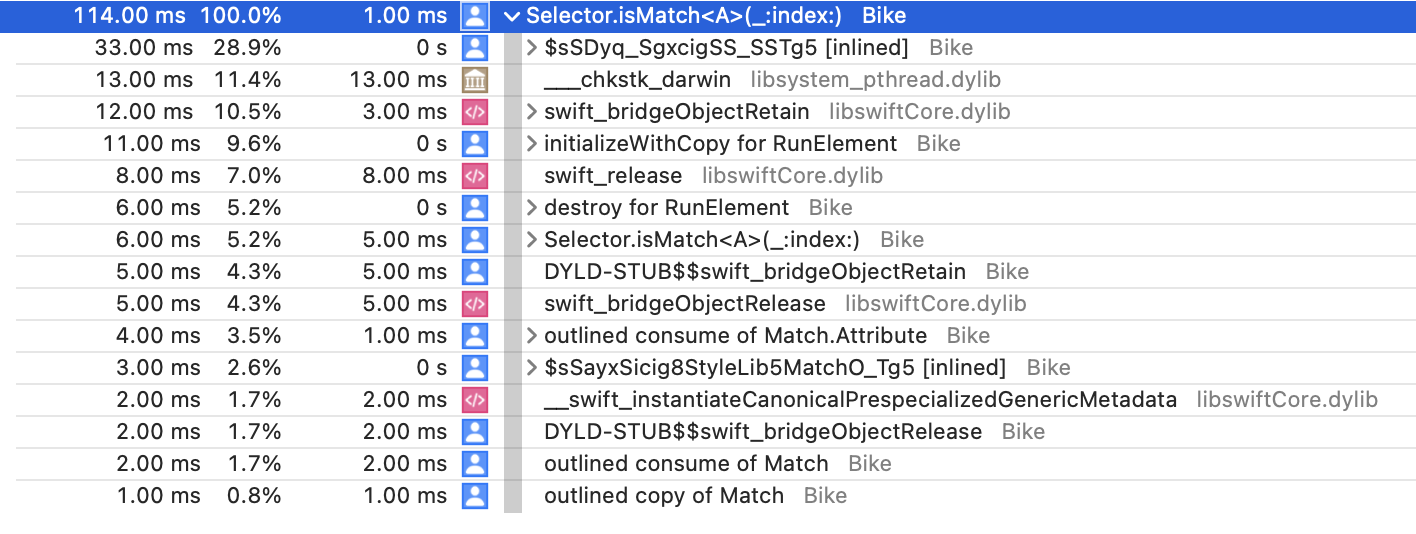Select the ___chkstk_darwin function row
1416x534 pixels.
[x=637, y=80]
